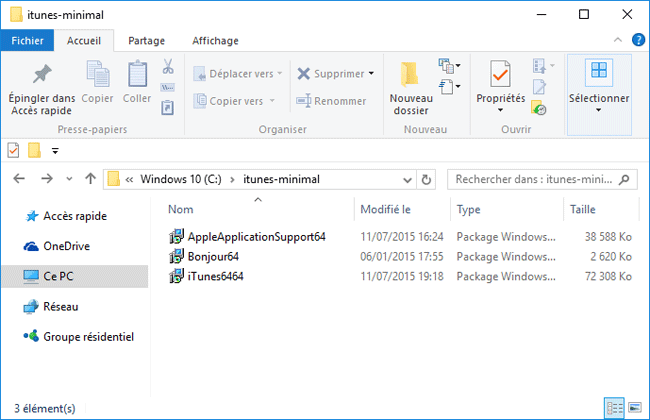Expand the Sélectionner dropdown arrow

(x=598, y=110)
